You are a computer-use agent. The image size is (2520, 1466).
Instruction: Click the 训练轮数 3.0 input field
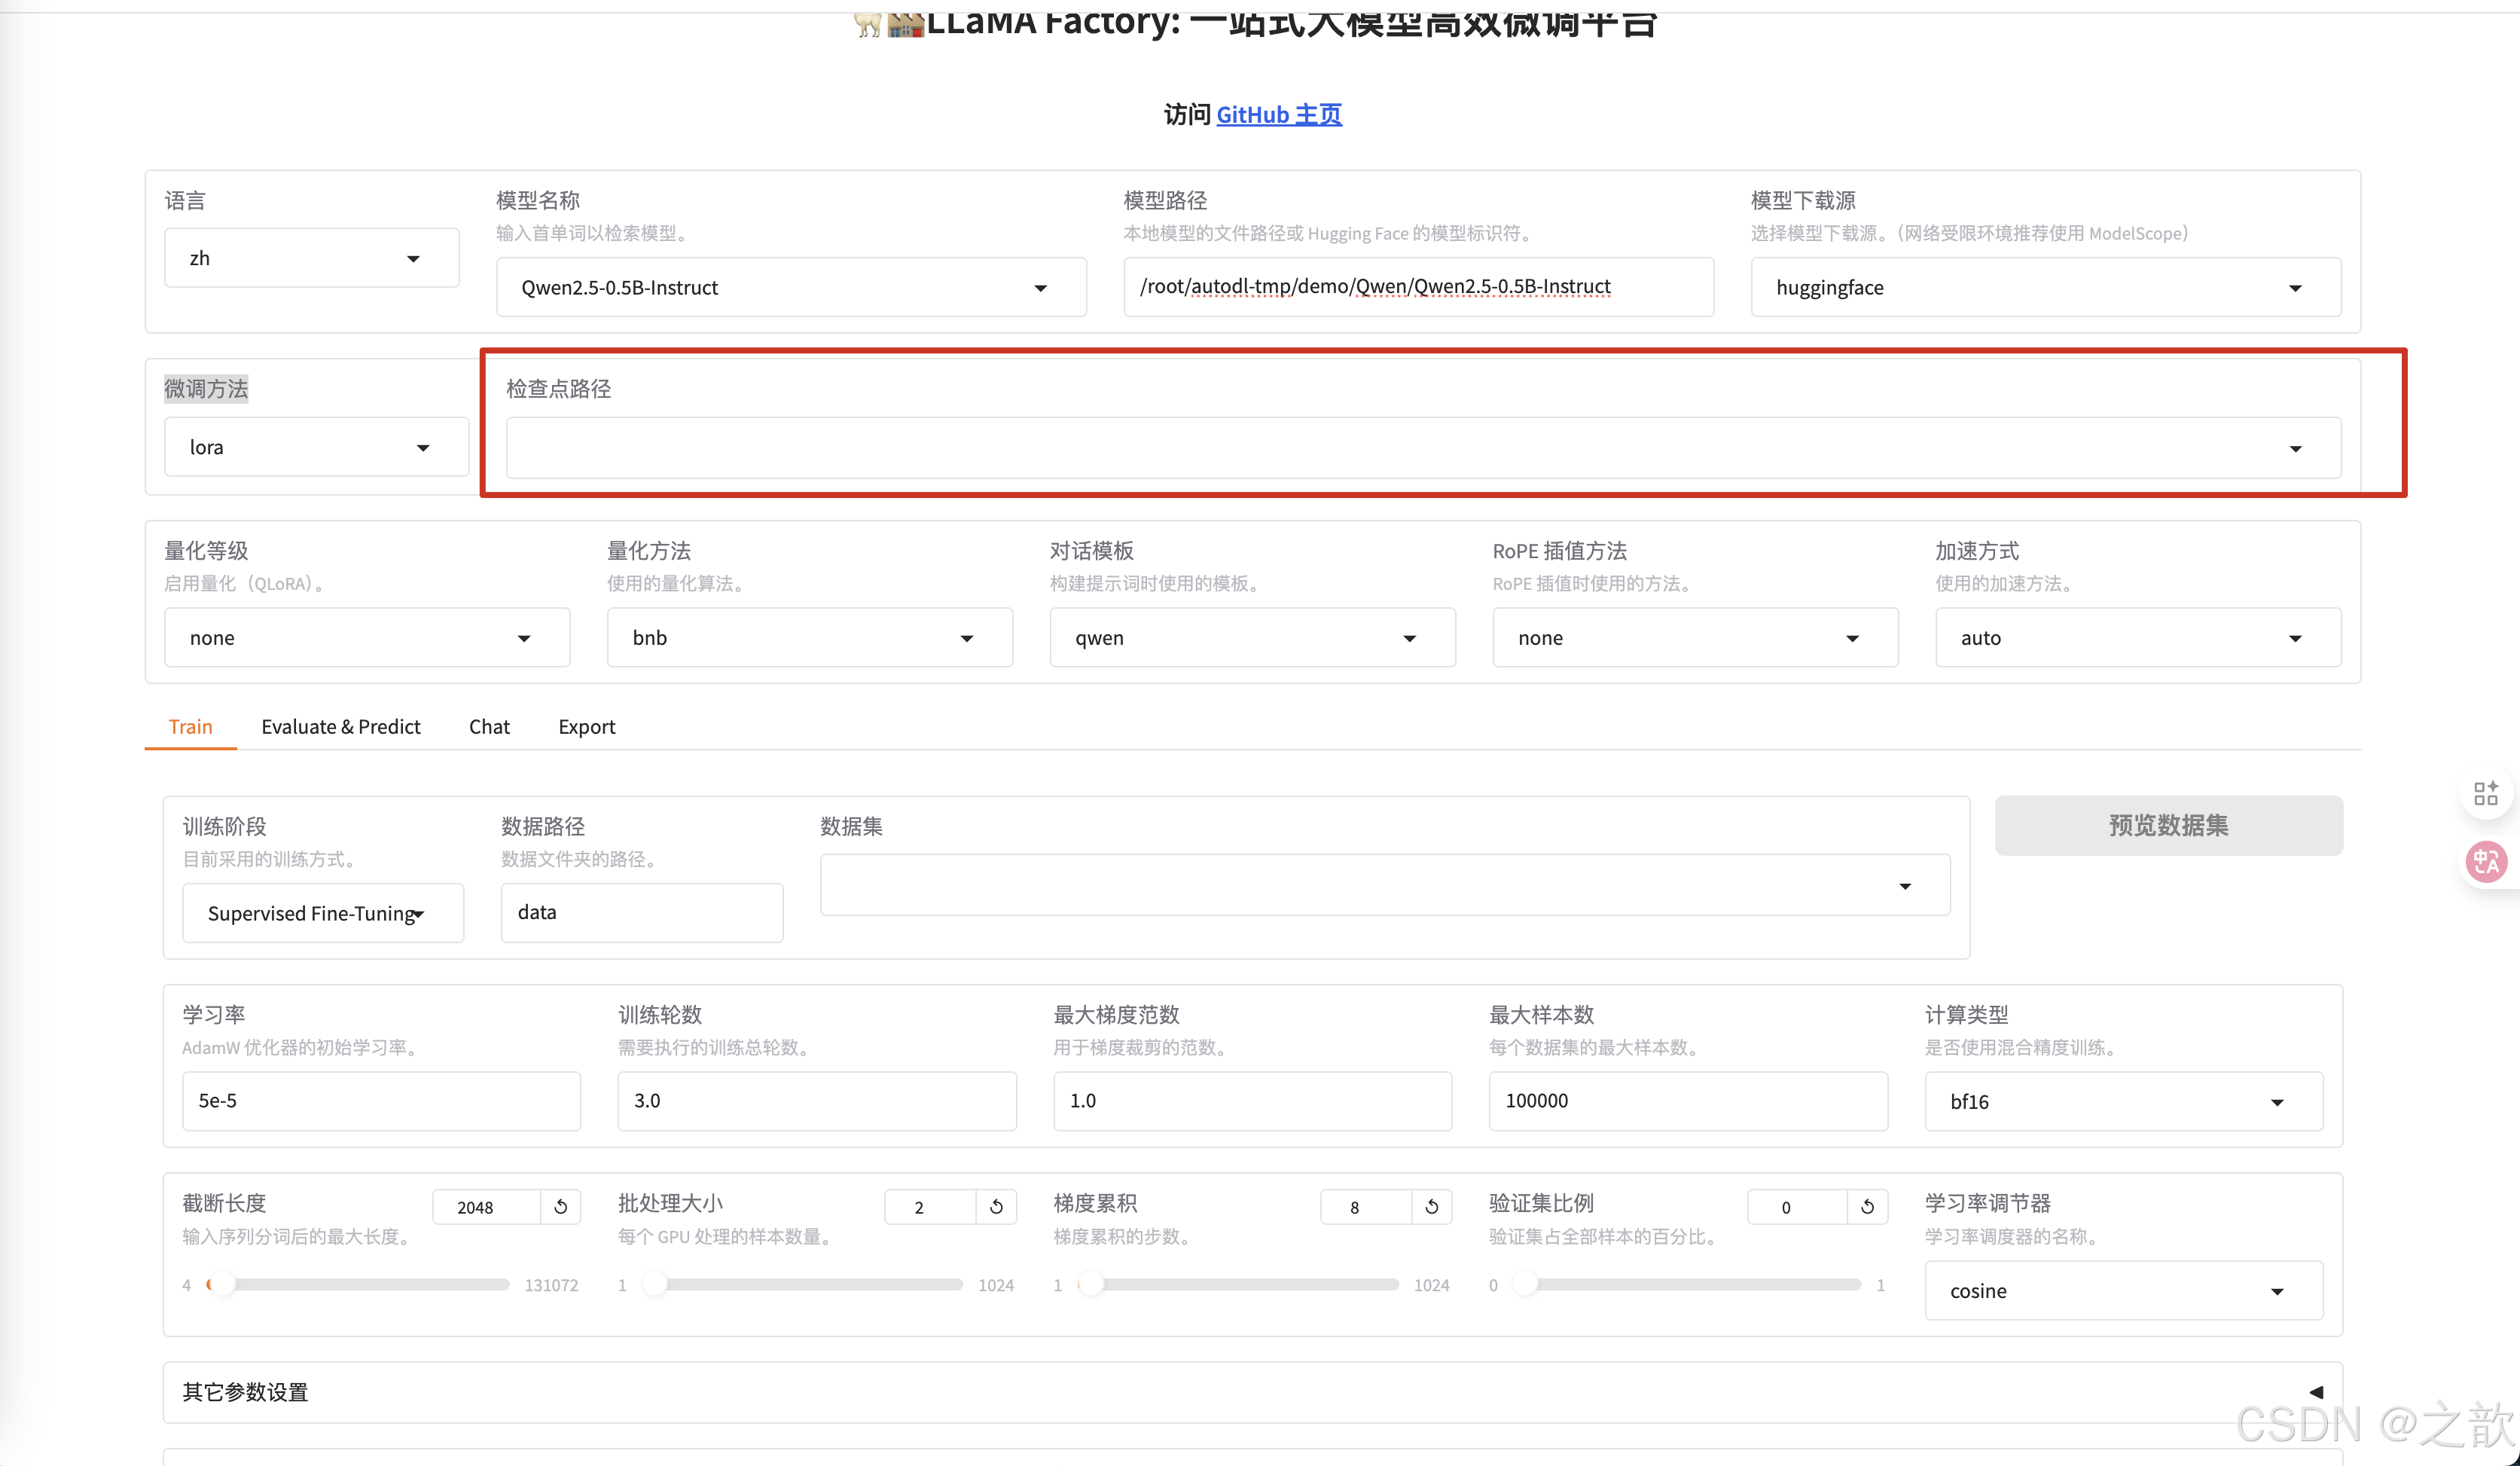[817, 1101]
